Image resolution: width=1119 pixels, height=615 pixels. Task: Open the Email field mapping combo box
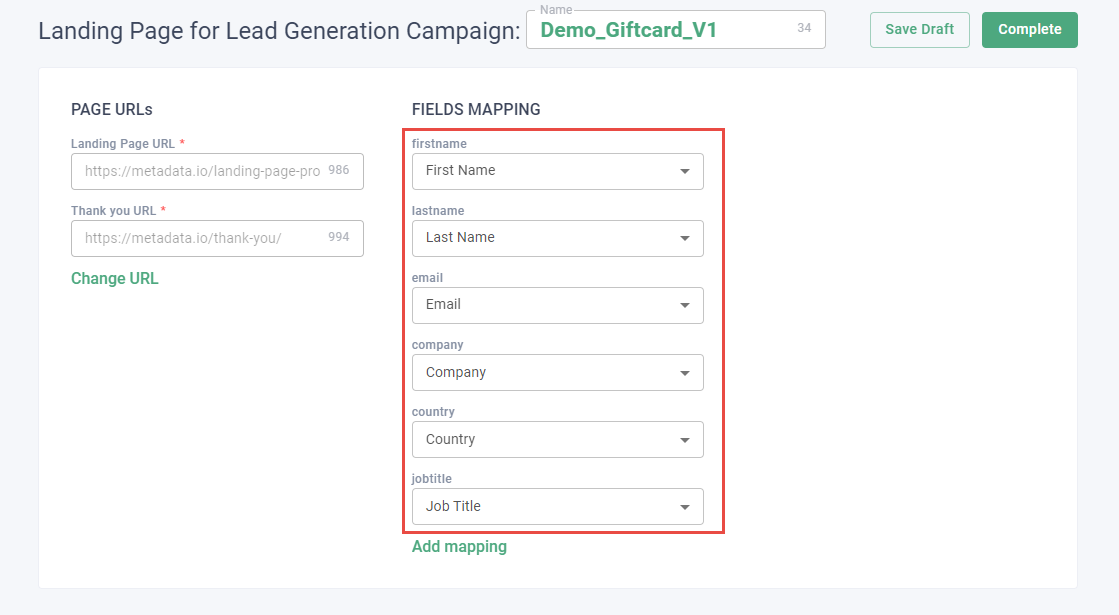(x=545, y=305)
